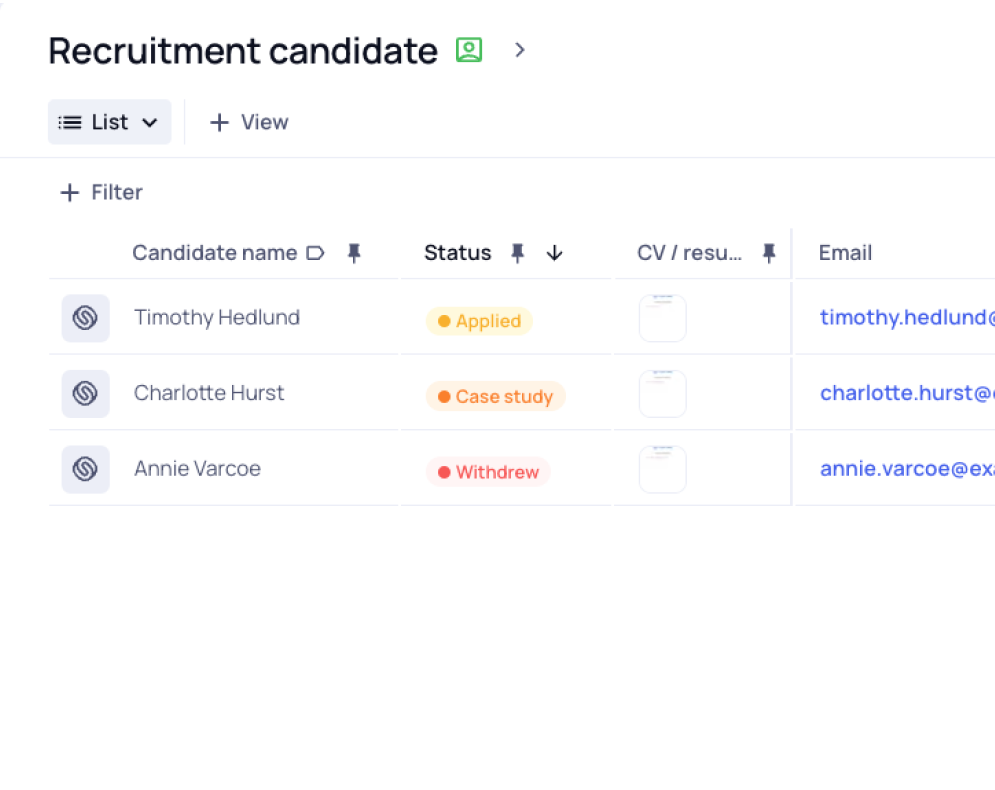995x790 pixels.
Task: Click Annie Varcoe's avatar icon
Action: [x=85, y=469]
